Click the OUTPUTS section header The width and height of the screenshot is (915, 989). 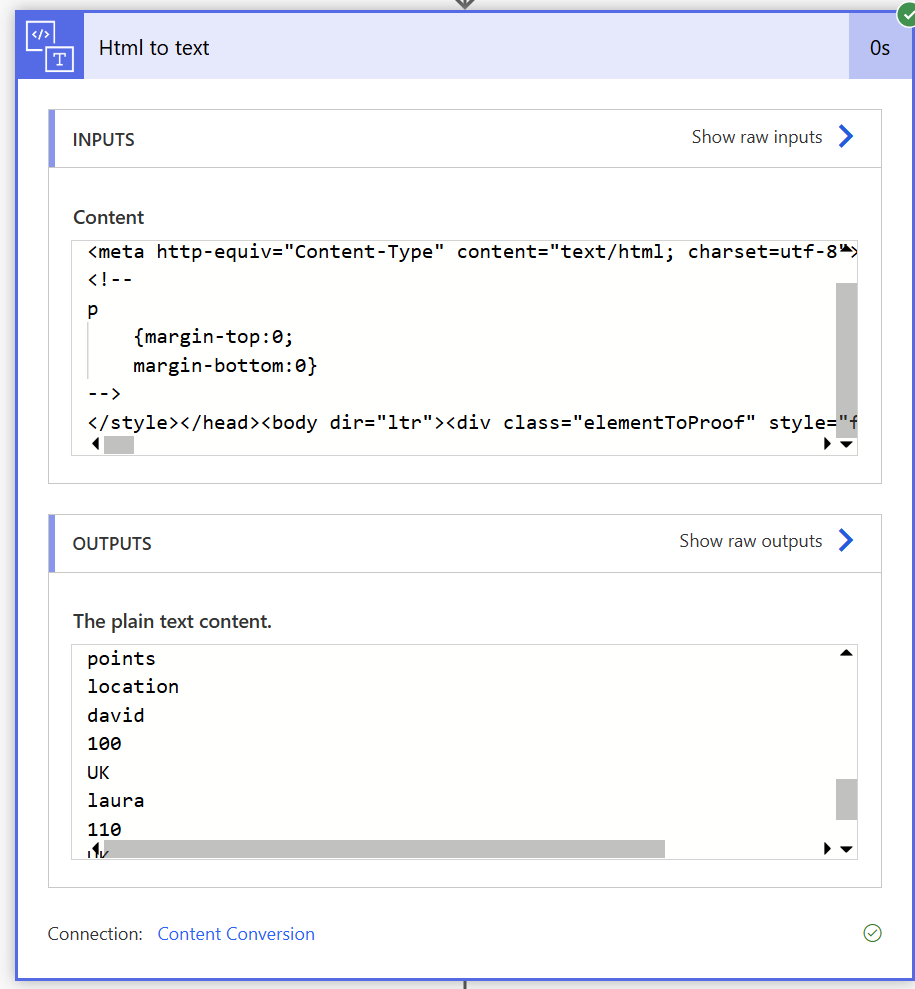click(465, 543)
